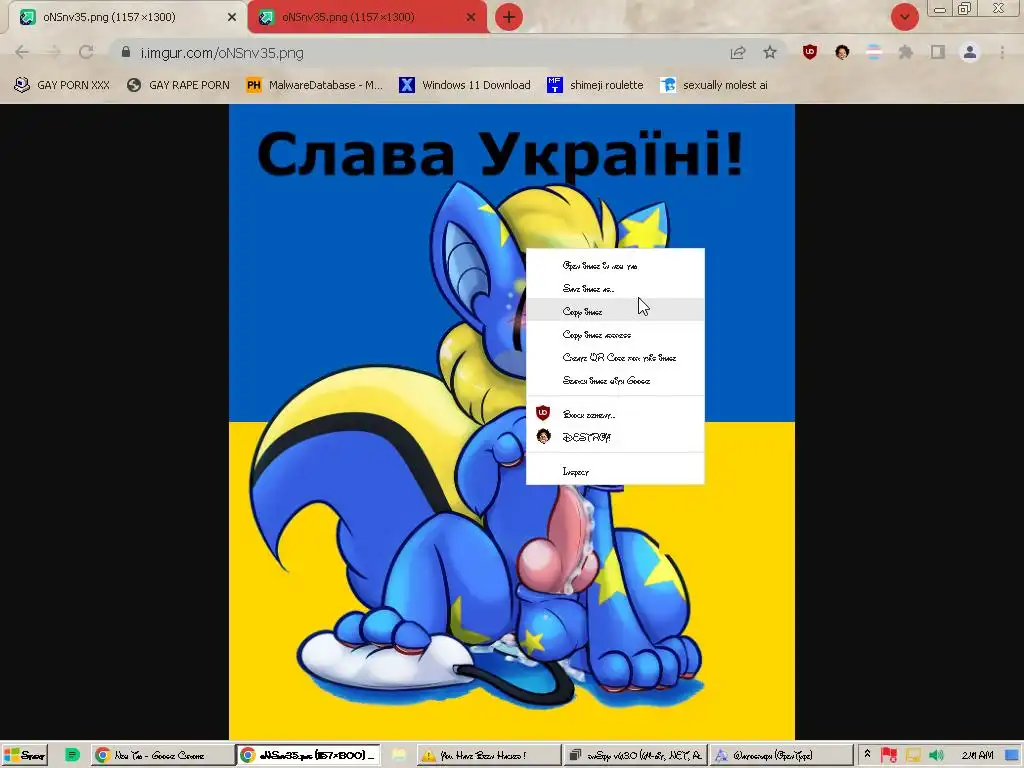Screen dimensions: 1024x768
Task: Click the face icon beside DESTROY entry
Action: [x=543, y=436]
